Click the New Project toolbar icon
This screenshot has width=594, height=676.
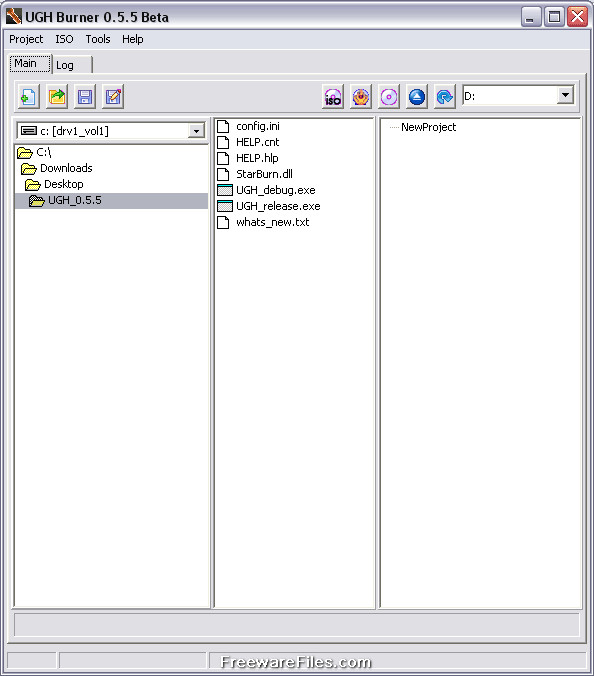tap(29, 96)
